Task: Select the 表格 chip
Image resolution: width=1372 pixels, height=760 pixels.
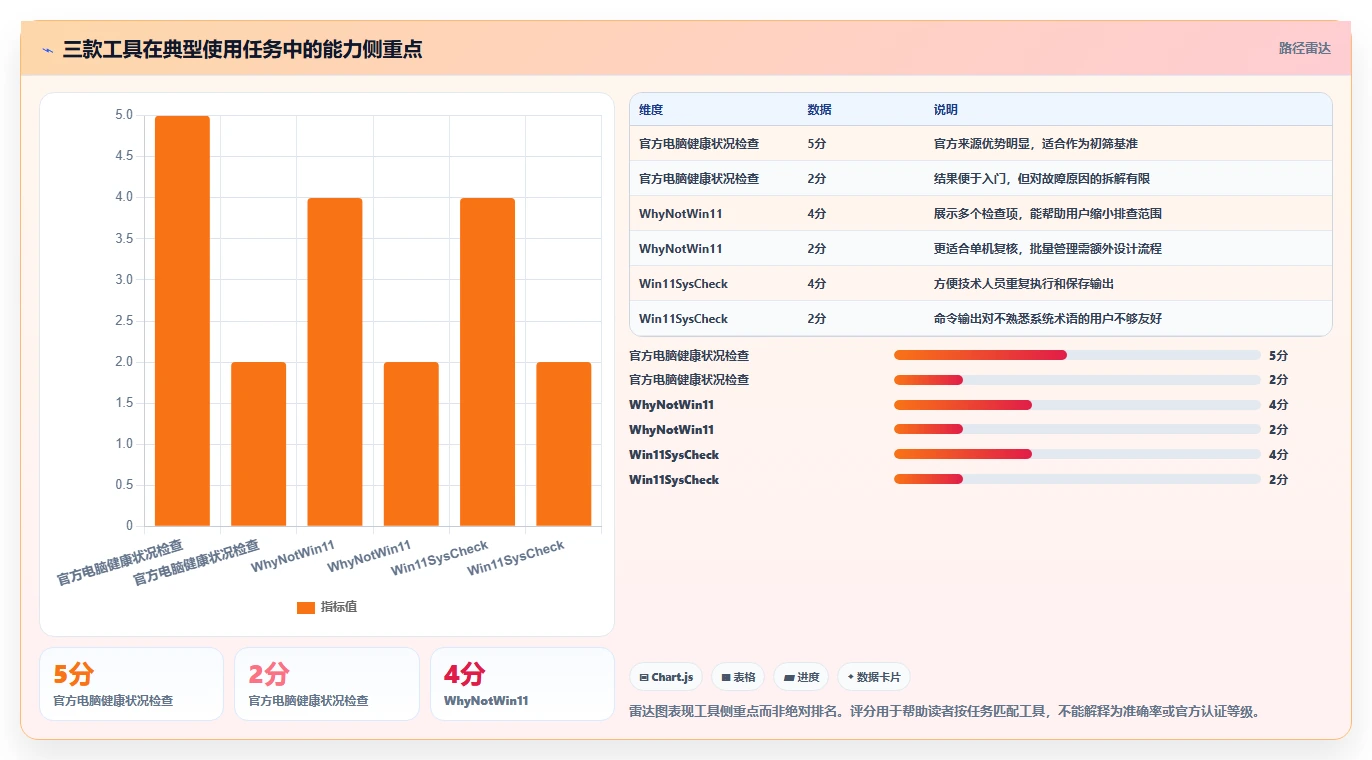Action: pos(738,677)
